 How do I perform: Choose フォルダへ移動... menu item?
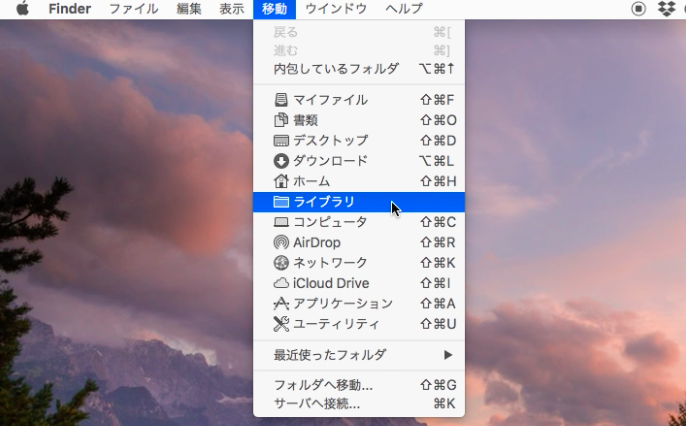tap(359, 385)
